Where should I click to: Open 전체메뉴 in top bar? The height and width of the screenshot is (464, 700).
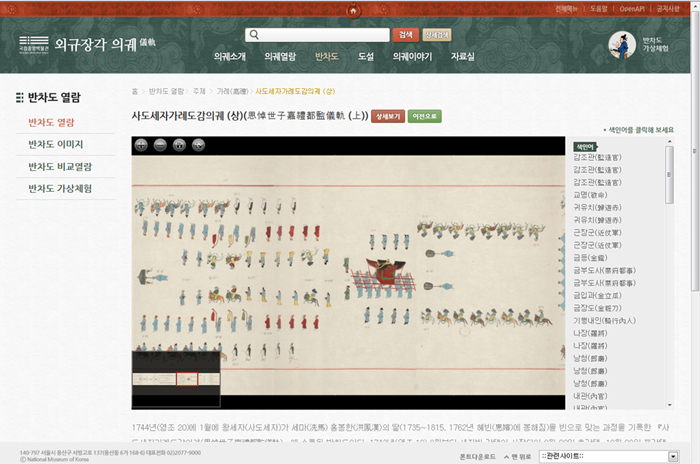(567, 9)
